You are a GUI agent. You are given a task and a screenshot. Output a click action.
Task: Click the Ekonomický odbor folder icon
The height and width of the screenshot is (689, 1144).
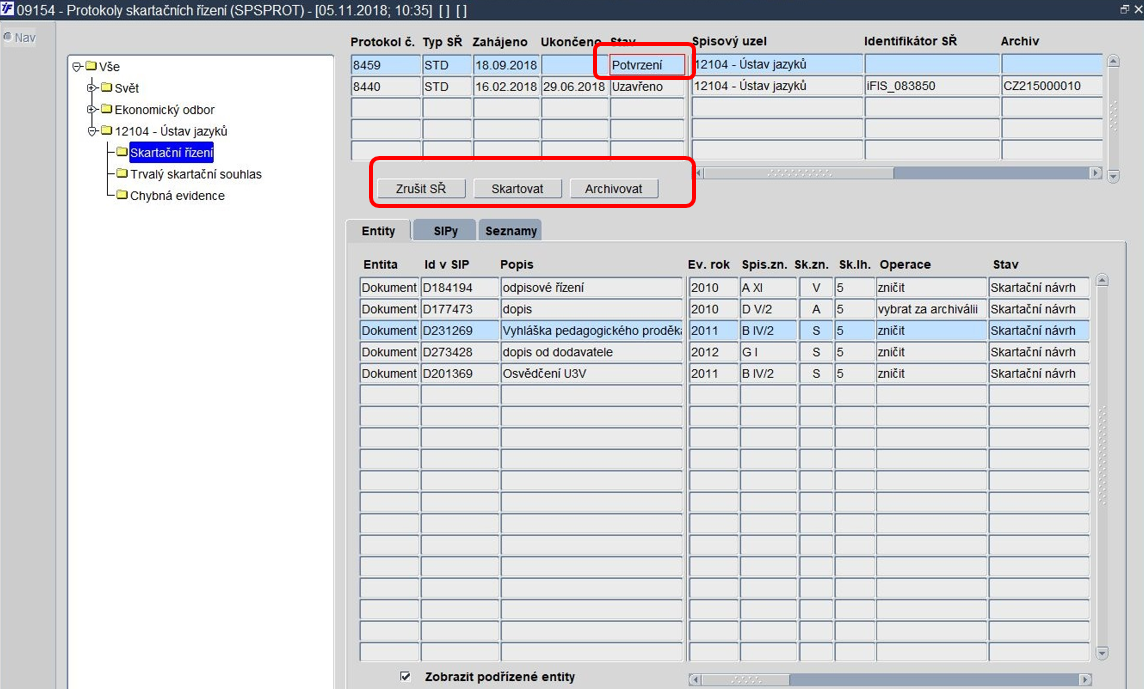(107, 109)
